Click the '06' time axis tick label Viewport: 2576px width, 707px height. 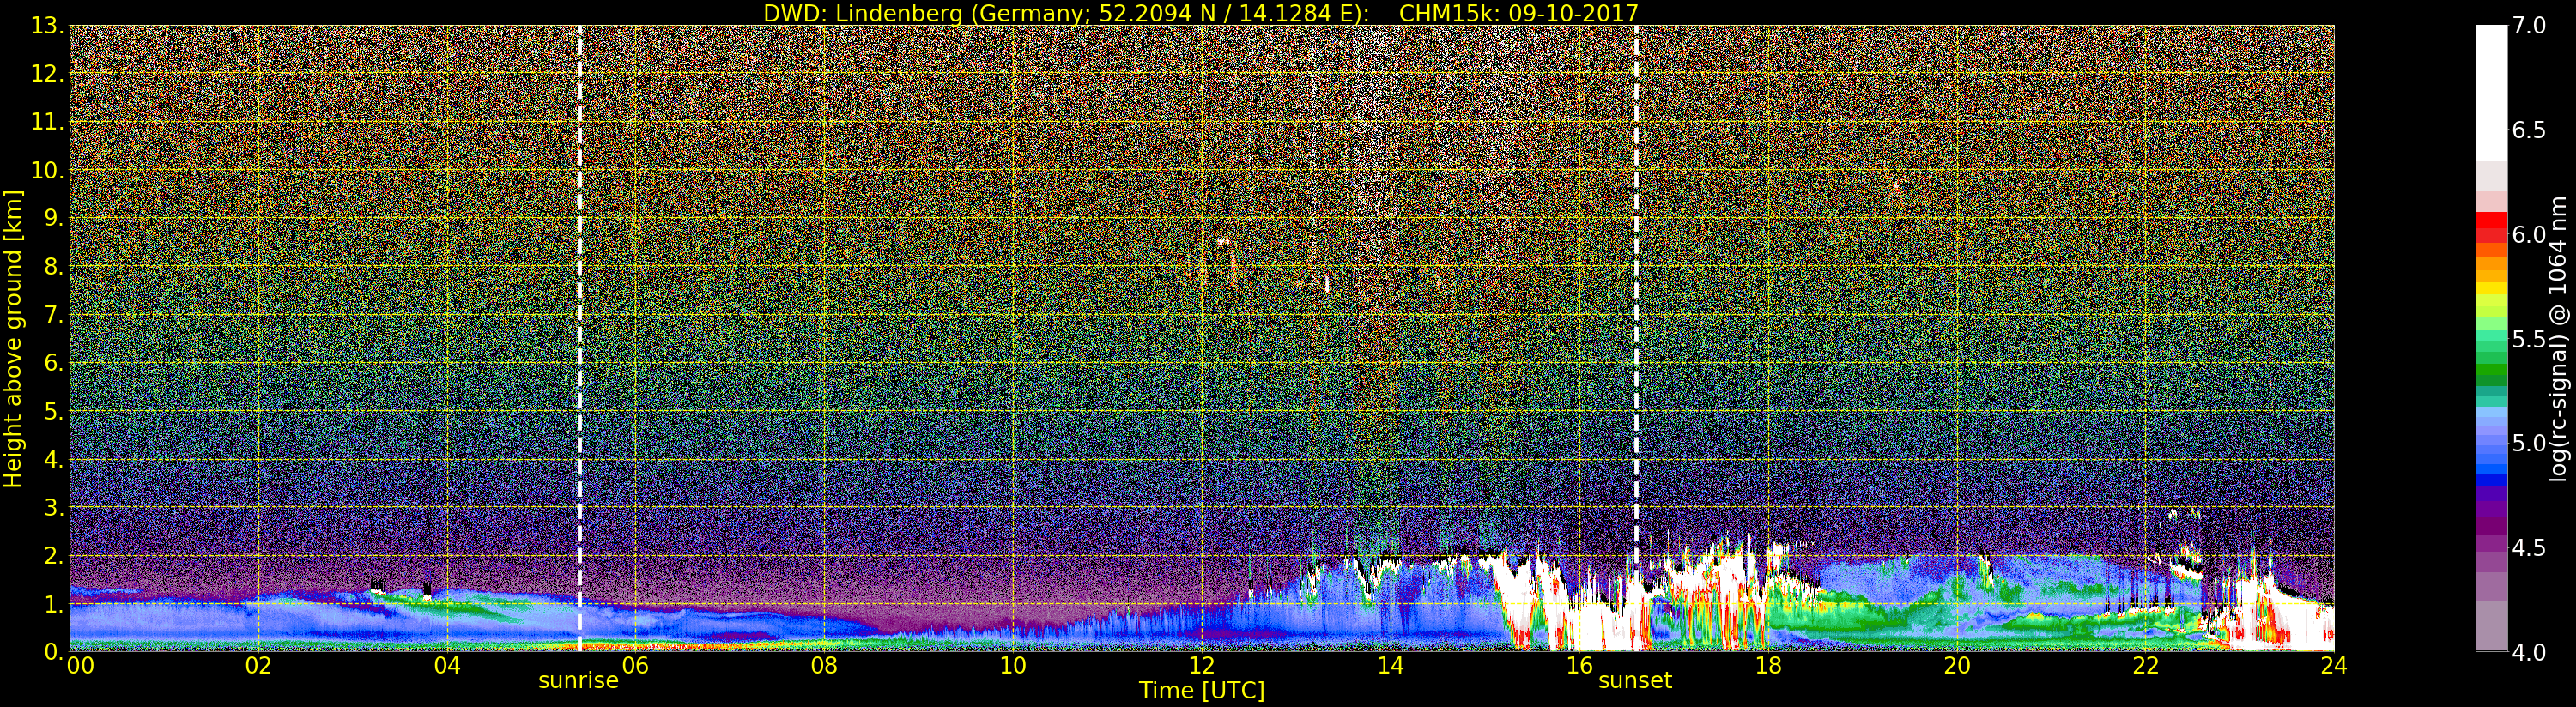(x=635, y=666)
